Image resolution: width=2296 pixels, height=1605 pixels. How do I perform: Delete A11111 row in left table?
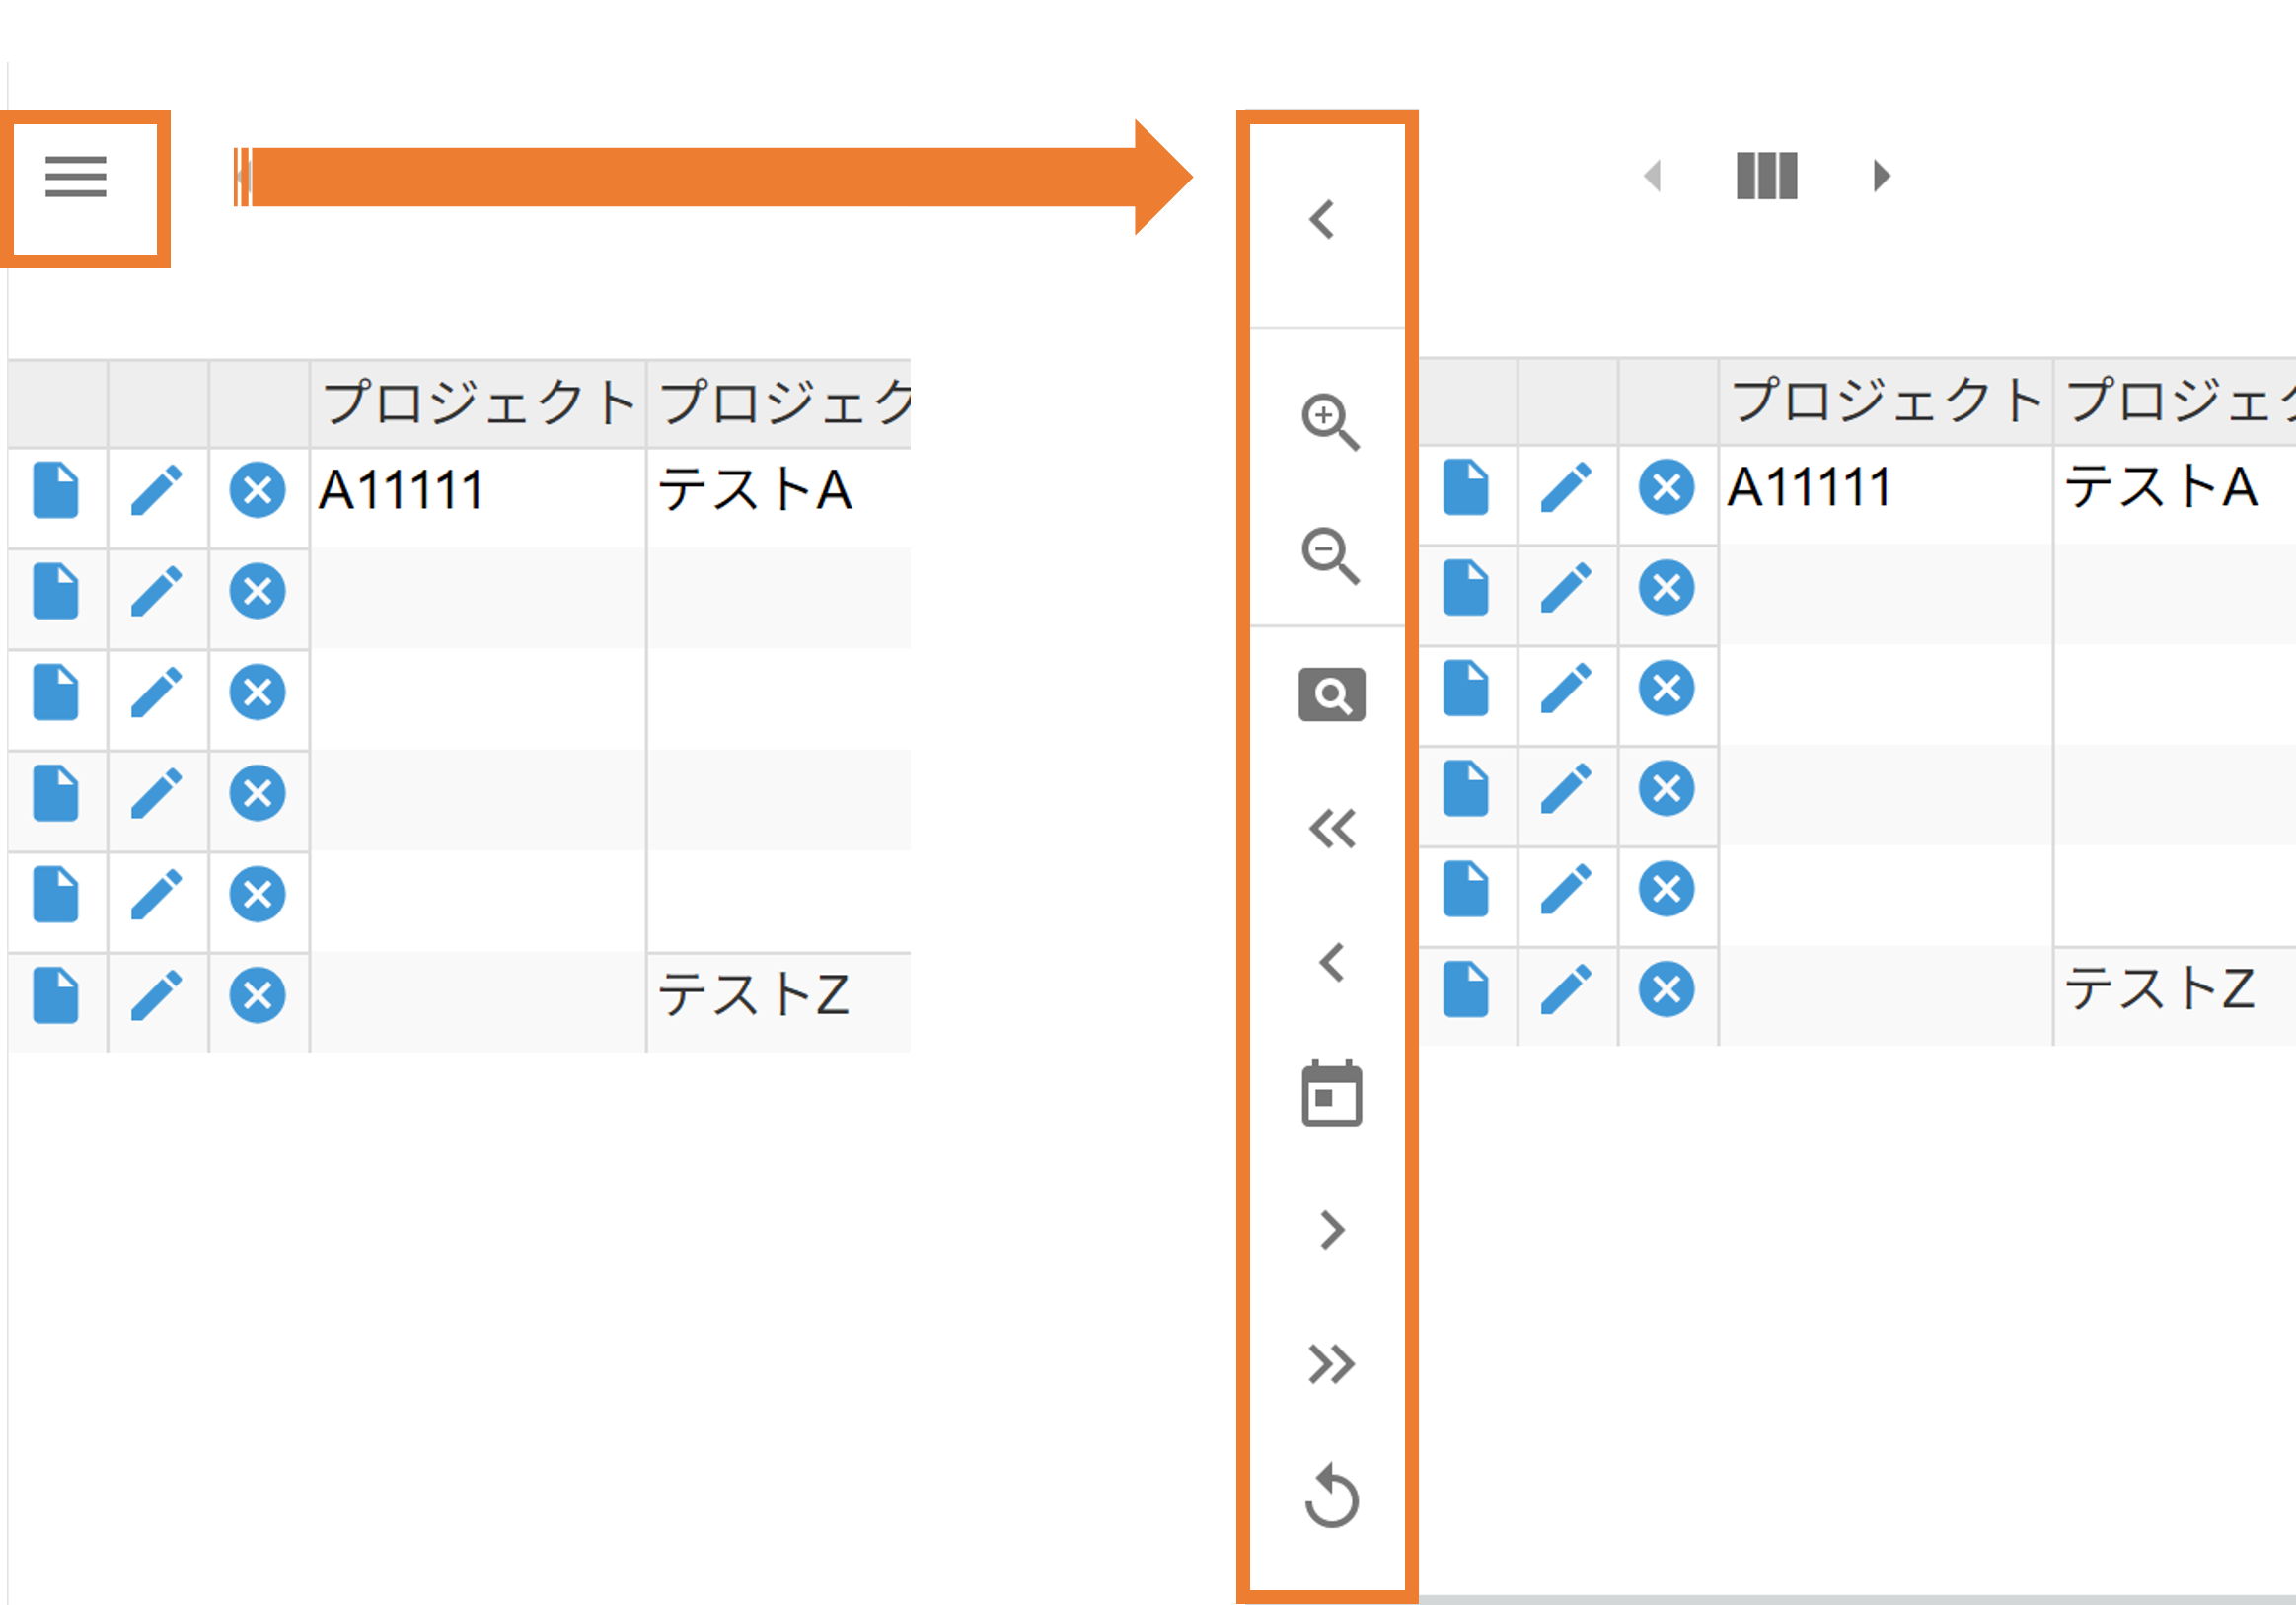point(258,490)
